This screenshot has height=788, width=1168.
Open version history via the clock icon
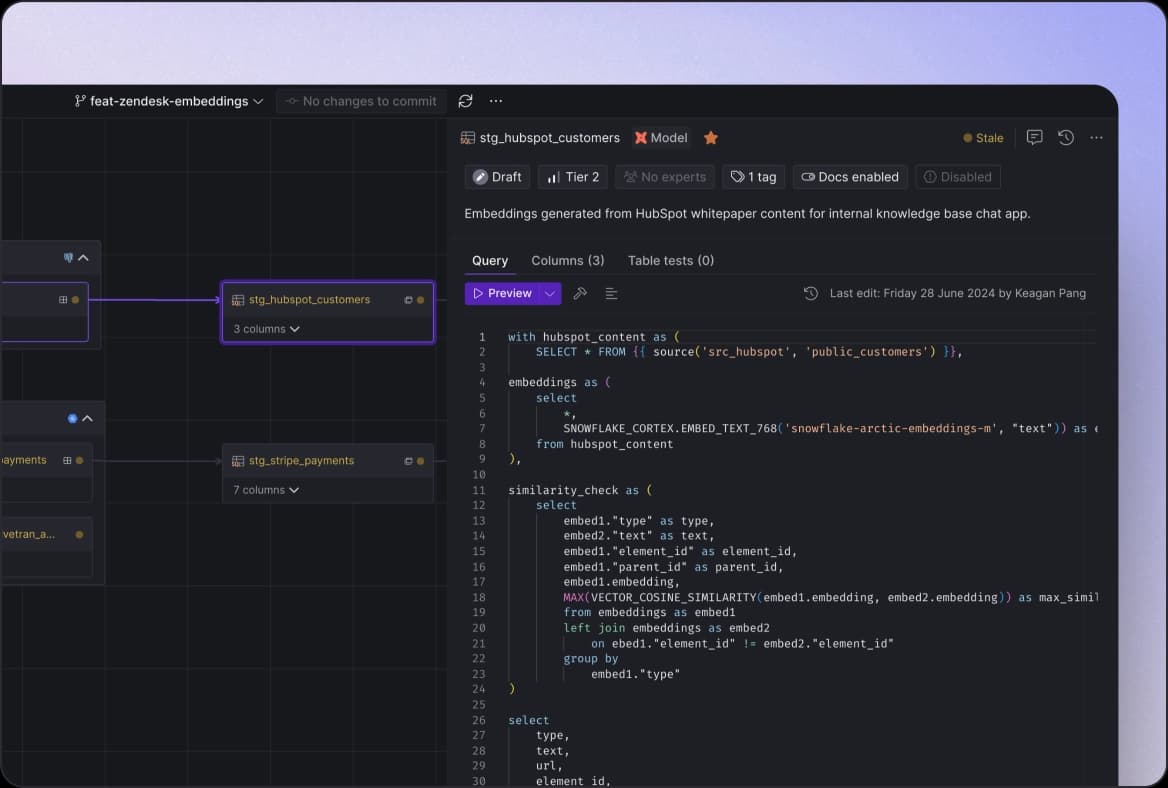tap(1065, 137)
